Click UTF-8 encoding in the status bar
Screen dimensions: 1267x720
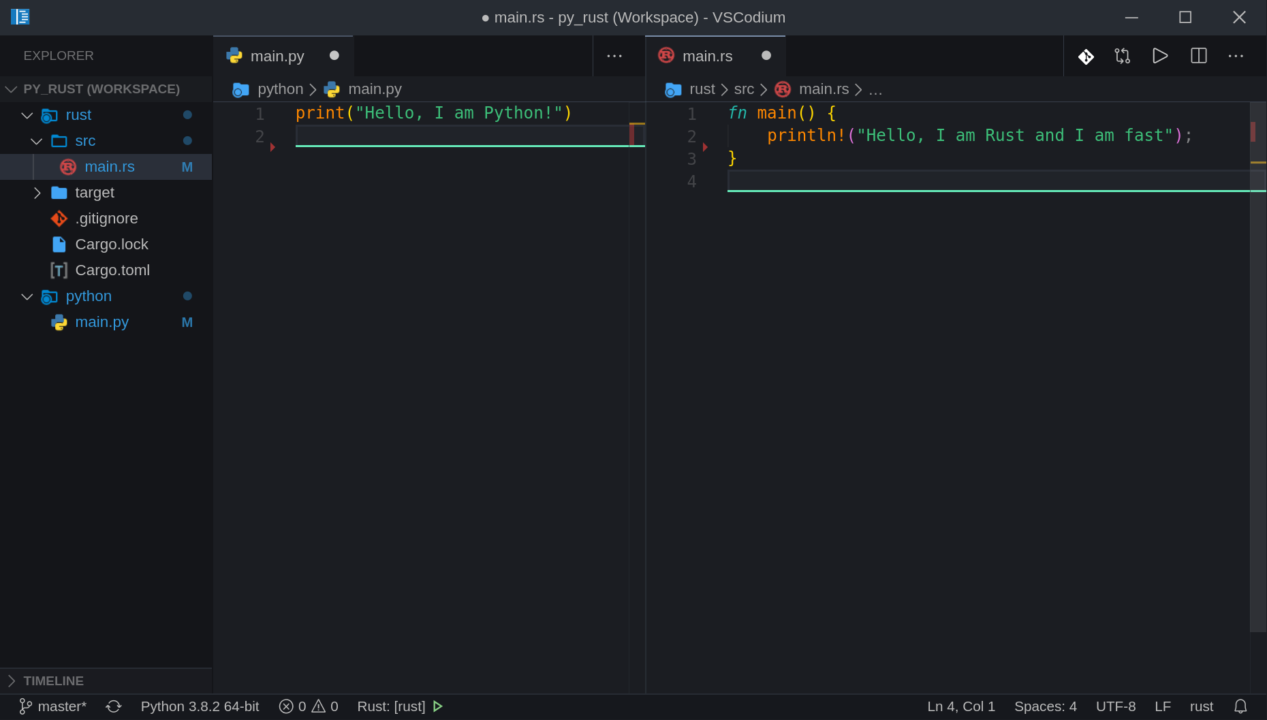click(1116, 706)
